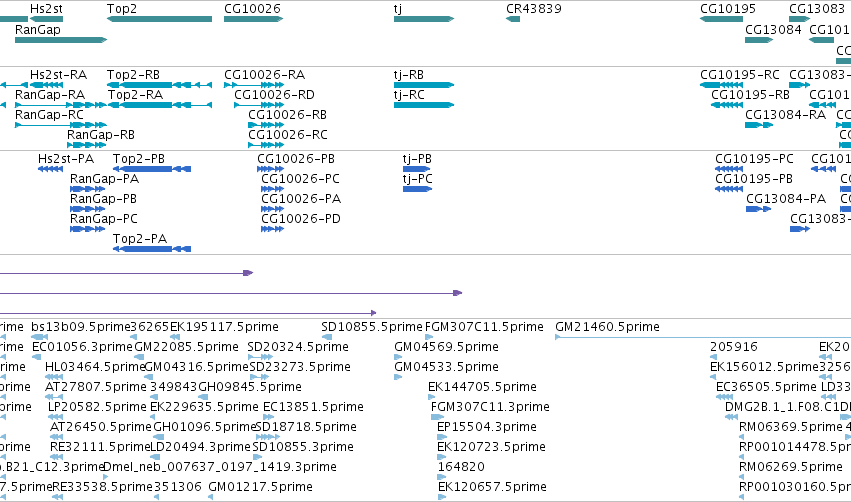
Task: Click the Top2-PB protein label
Action: coord(139,158)
